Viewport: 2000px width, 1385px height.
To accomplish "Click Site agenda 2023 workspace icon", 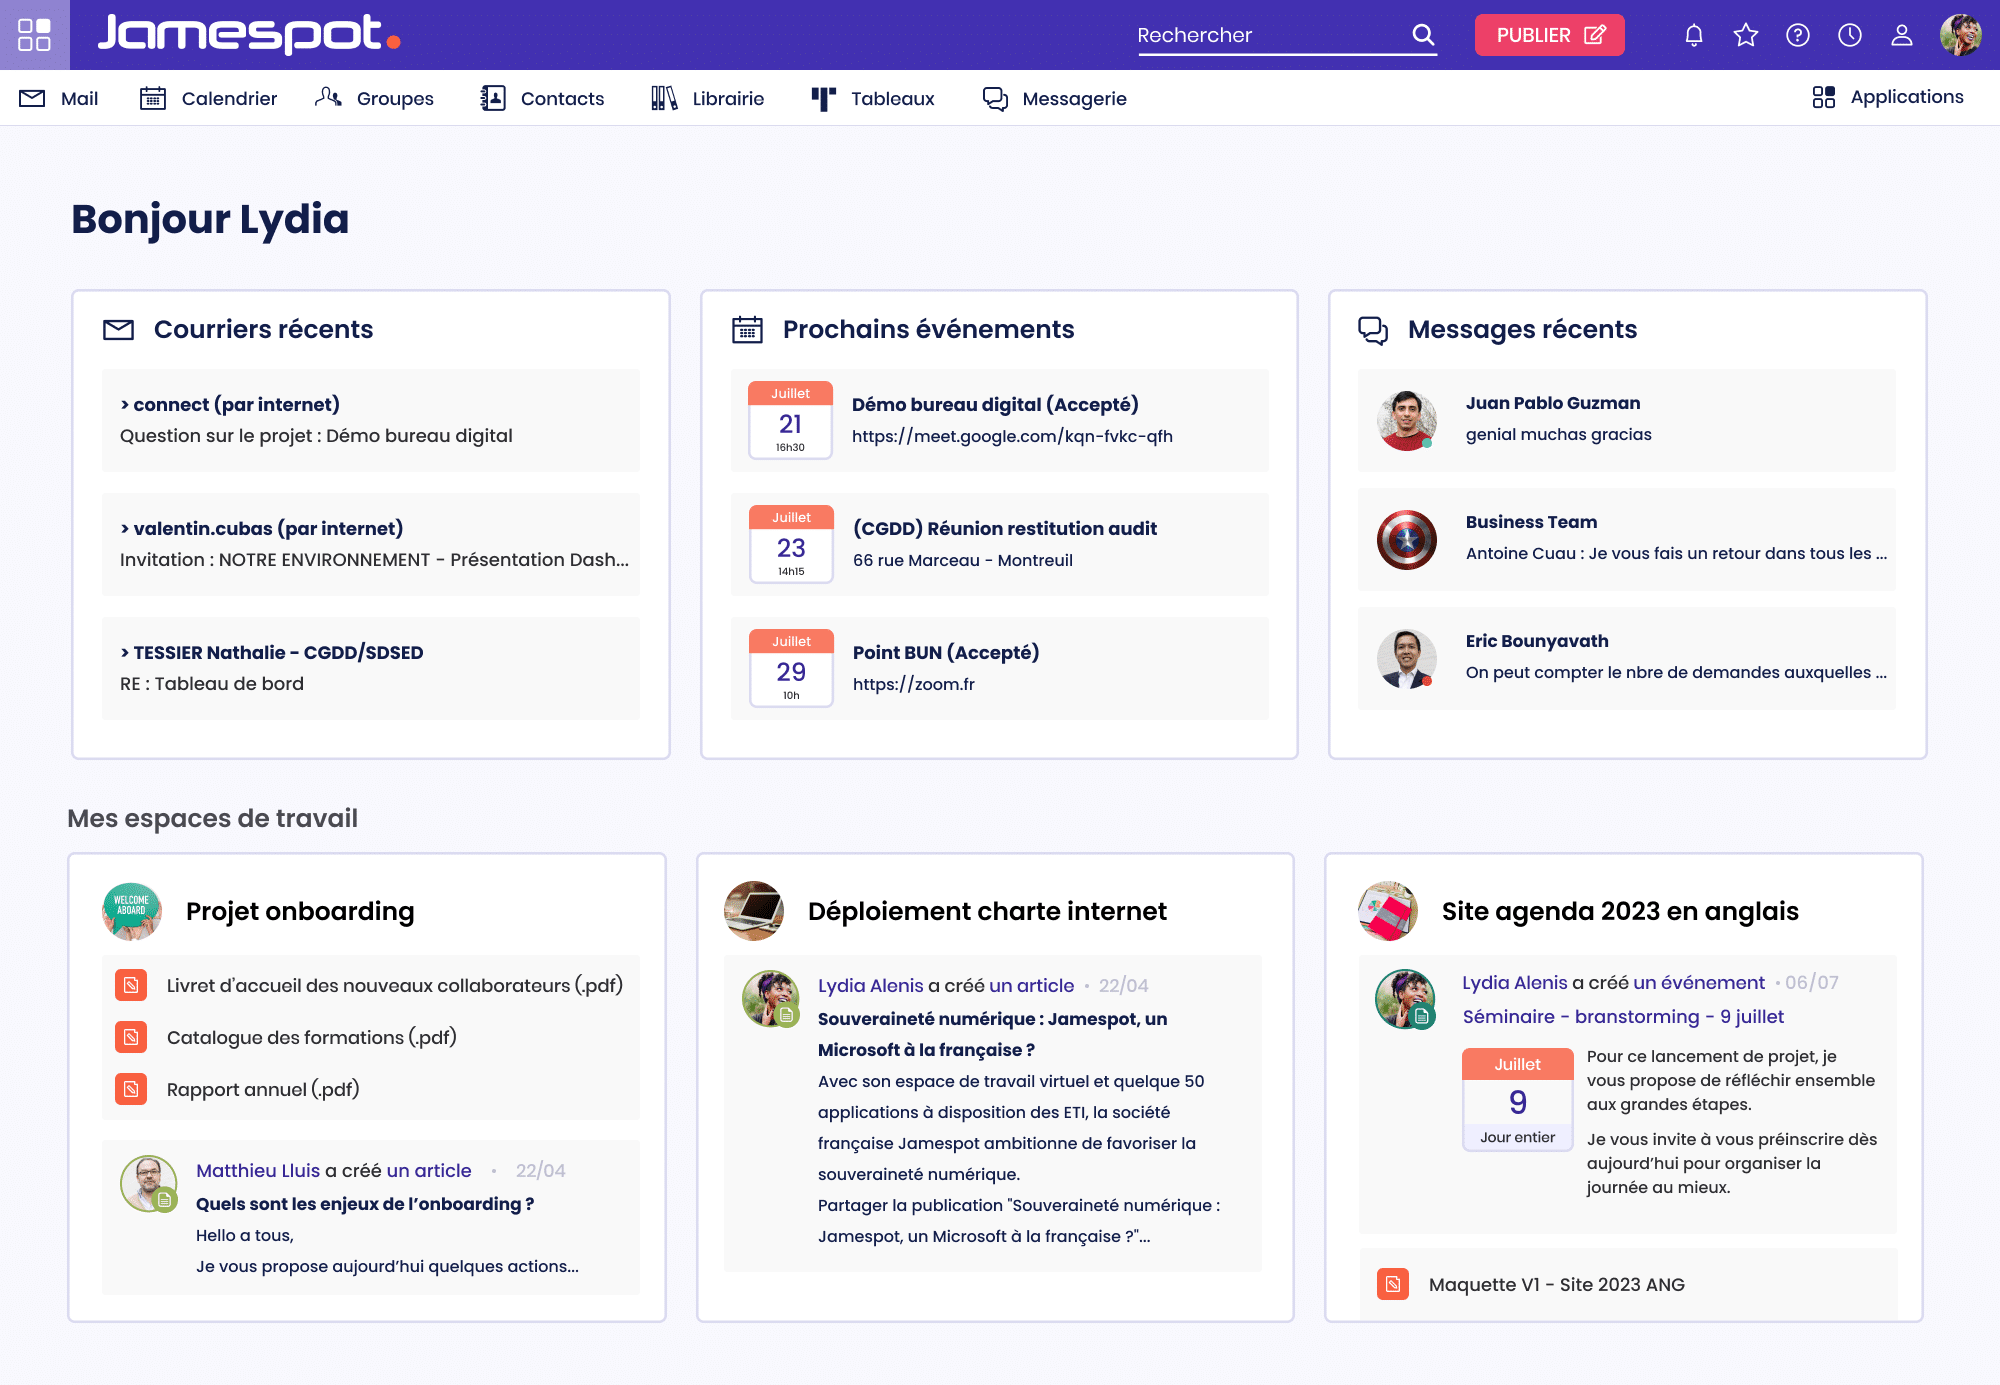I will point(1388,911).
